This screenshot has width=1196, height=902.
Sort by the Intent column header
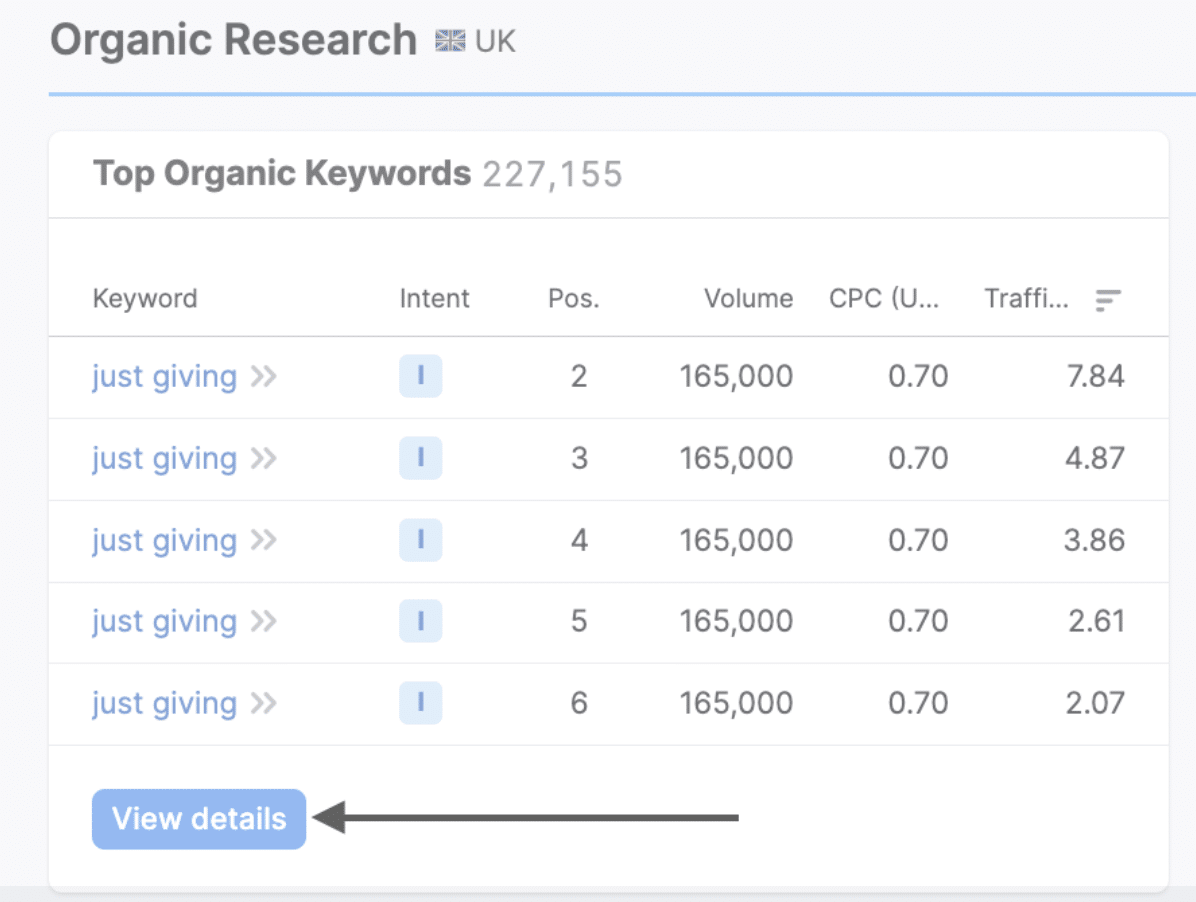tap(435, 298)
